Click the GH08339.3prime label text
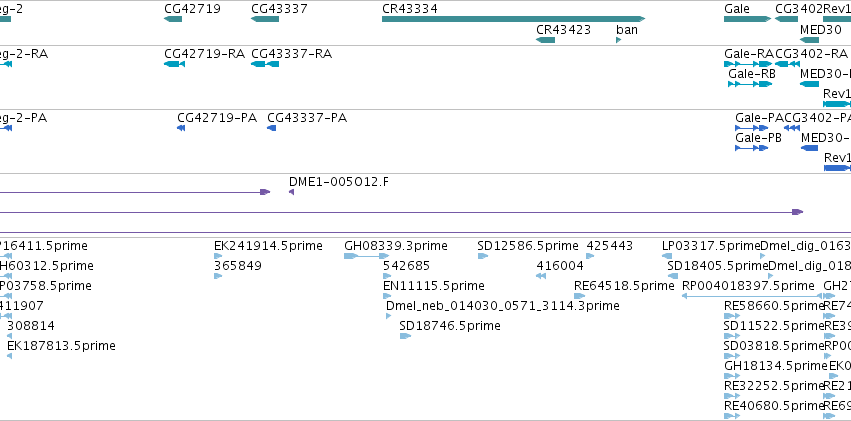This screenshot has width=851, height=421. click(x=396, y=246)
